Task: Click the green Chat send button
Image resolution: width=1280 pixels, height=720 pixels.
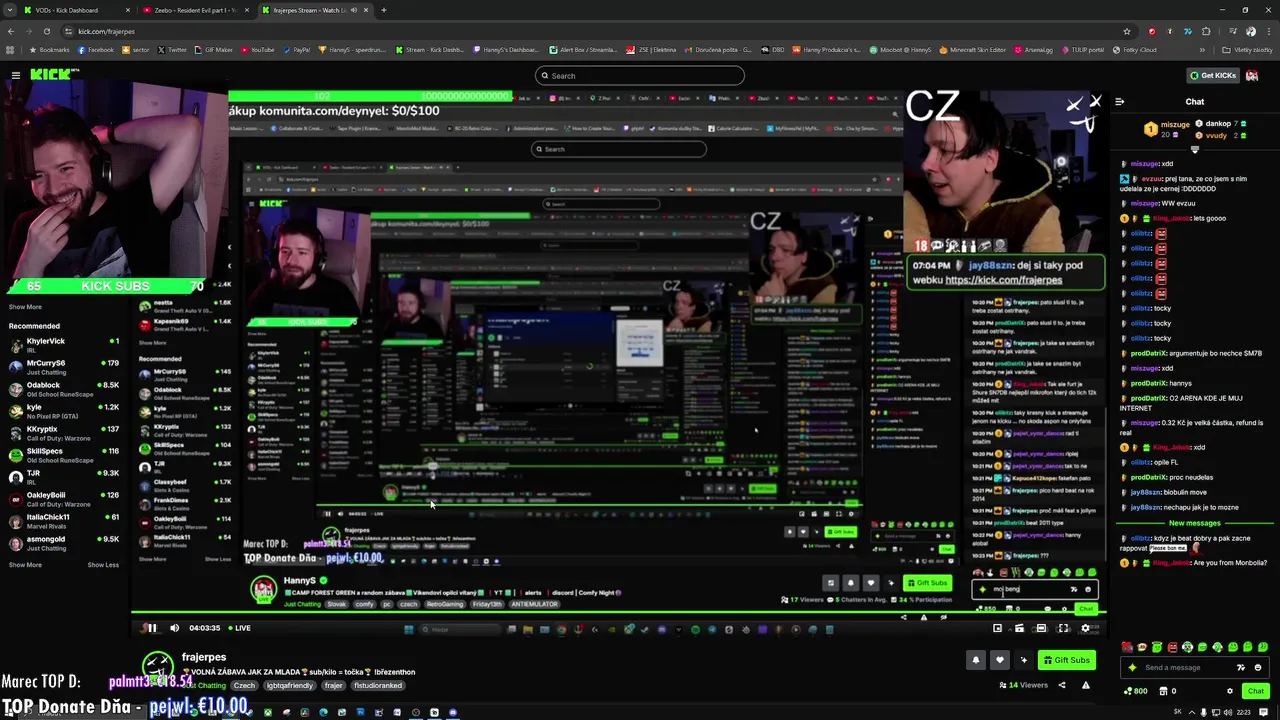Action: [x=1256, y=691]
